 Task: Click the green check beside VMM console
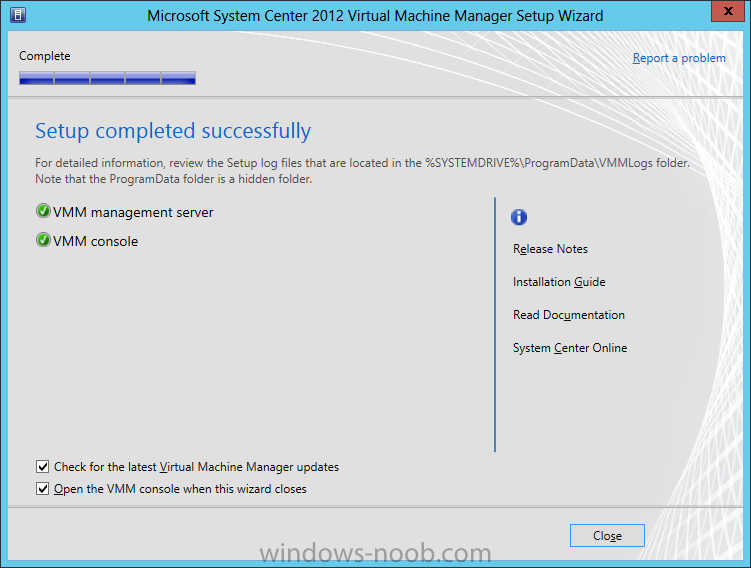point(43,240)
